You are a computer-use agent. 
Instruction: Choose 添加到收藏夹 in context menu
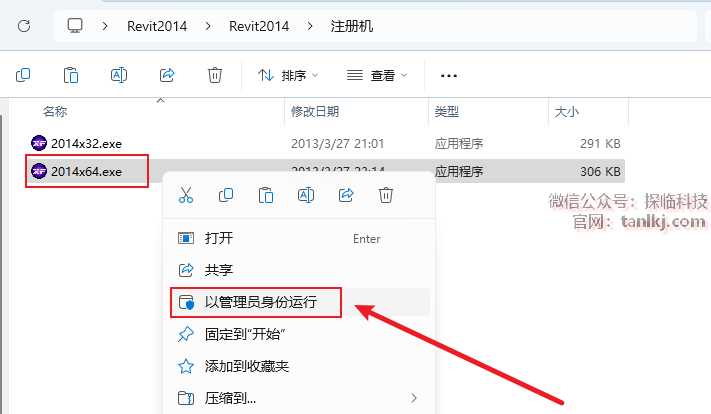tap(299, 366)
